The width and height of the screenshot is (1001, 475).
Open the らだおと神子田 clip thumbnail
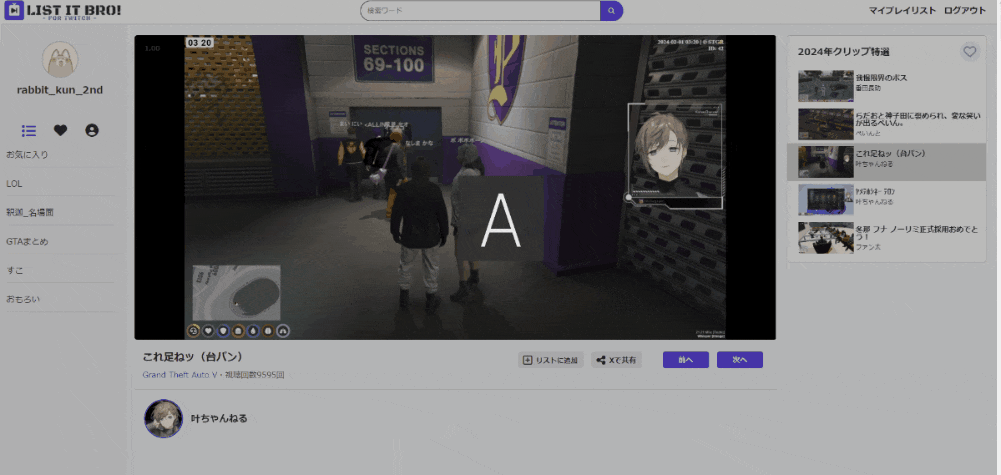pos(825,124)
